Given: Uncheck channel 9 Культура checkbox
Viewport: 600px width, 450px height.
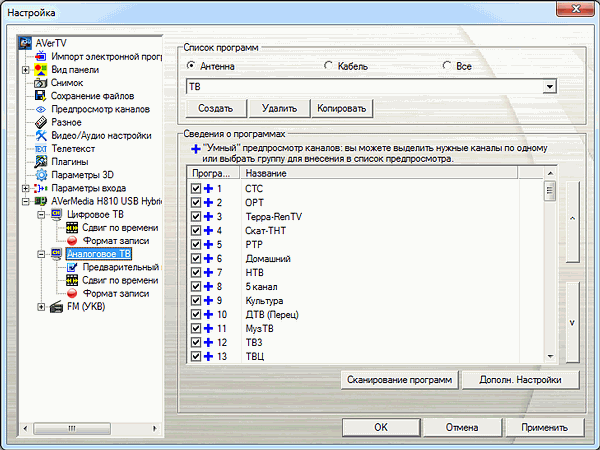Looking at the screenshot, I should pyautogui.click(x=196, y=300).
